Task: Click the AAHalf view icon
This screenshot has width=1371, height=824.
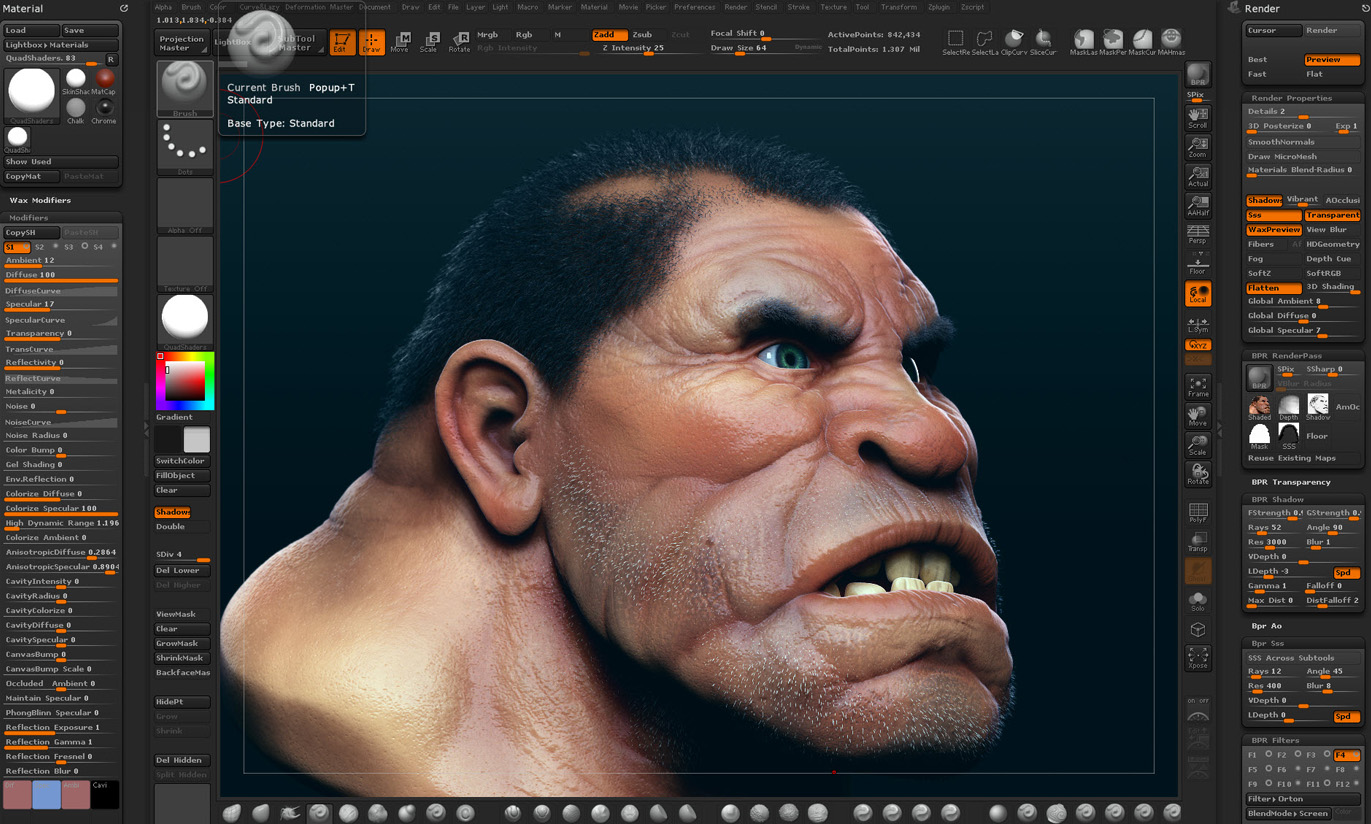Action: tap(1198, 205)
